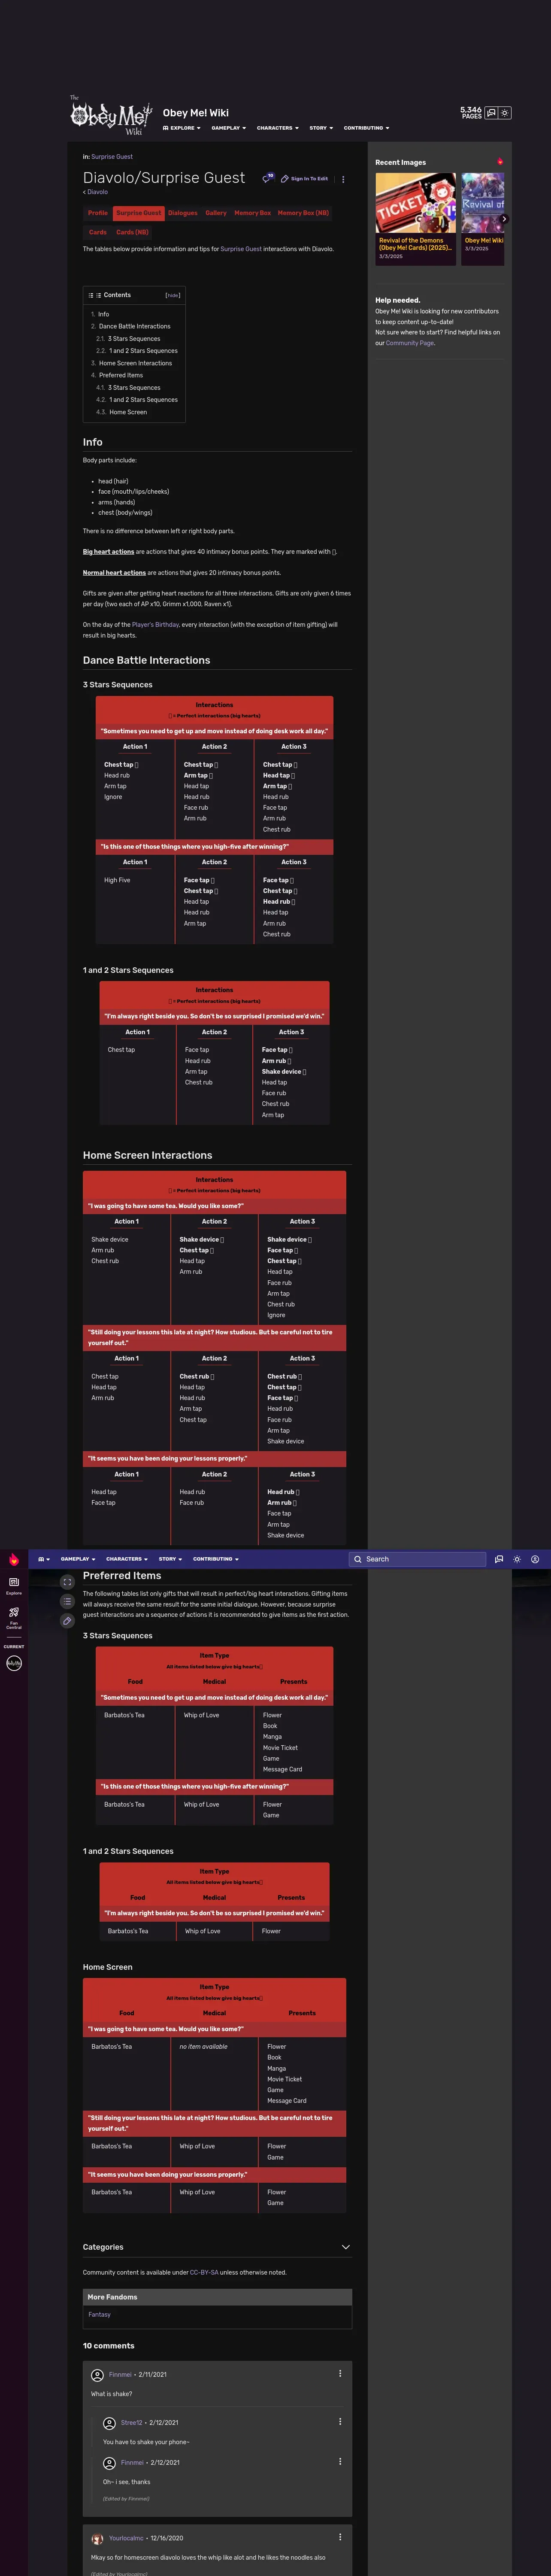This screenshot has width=551, height=2576.
Task: Click the pencil edit icon on side rail
Action: click(67, 1621)
